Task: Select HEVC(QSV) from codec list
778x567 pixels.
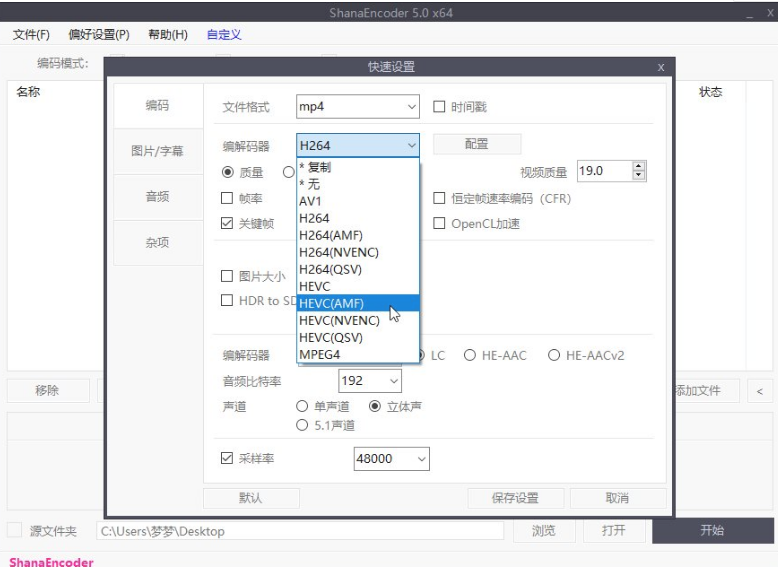Action: (x=358, y=337)
